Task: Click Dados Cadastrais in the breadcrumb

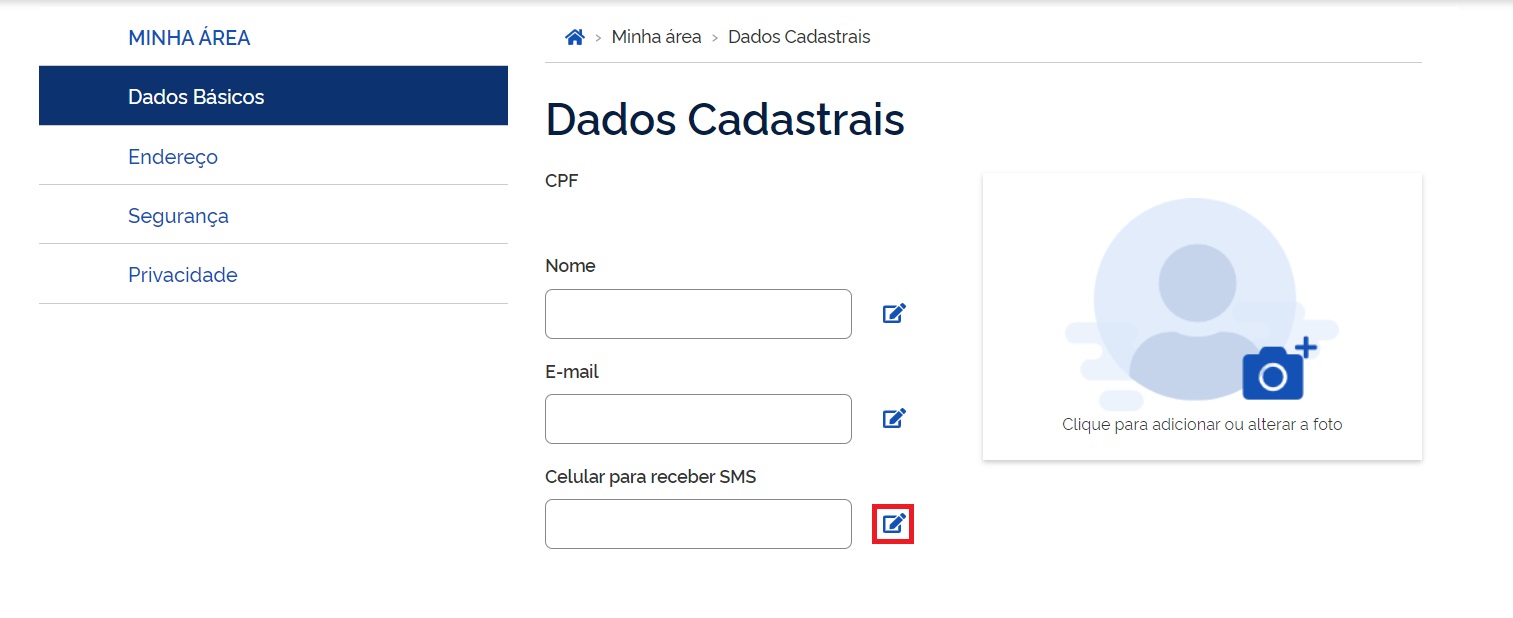Action: [799, 37]
